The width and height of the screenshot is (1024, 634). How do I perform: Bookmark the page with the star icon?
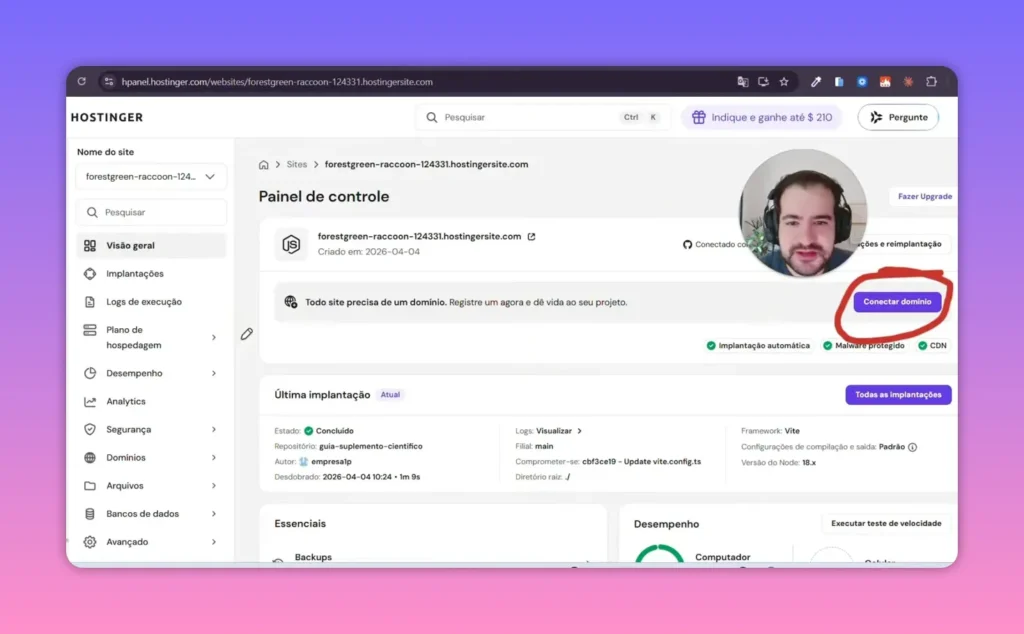(x=784, y=81)
